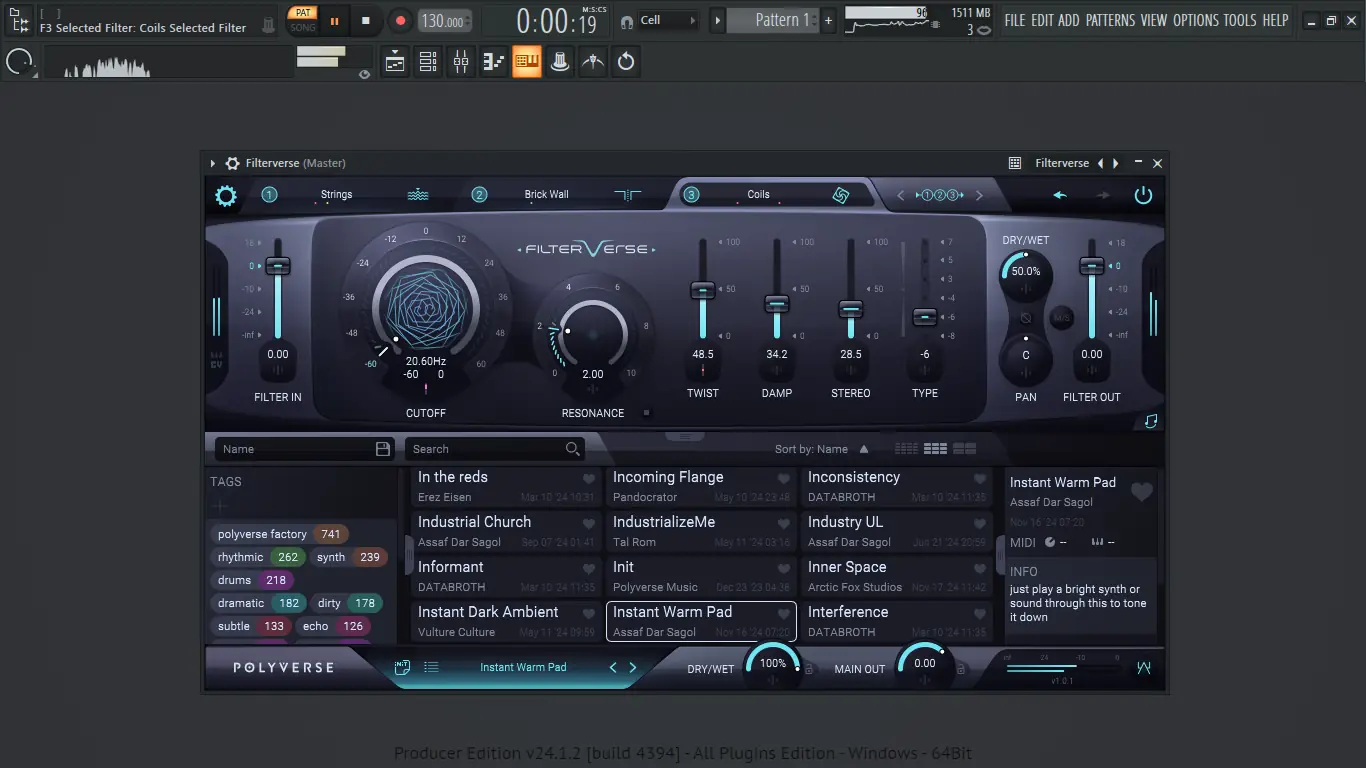Image resolution: width=1366 pixels, height=768 pixels.
Task: Toggle the Sort by Name order arrow
Action: tap(864, 449)
